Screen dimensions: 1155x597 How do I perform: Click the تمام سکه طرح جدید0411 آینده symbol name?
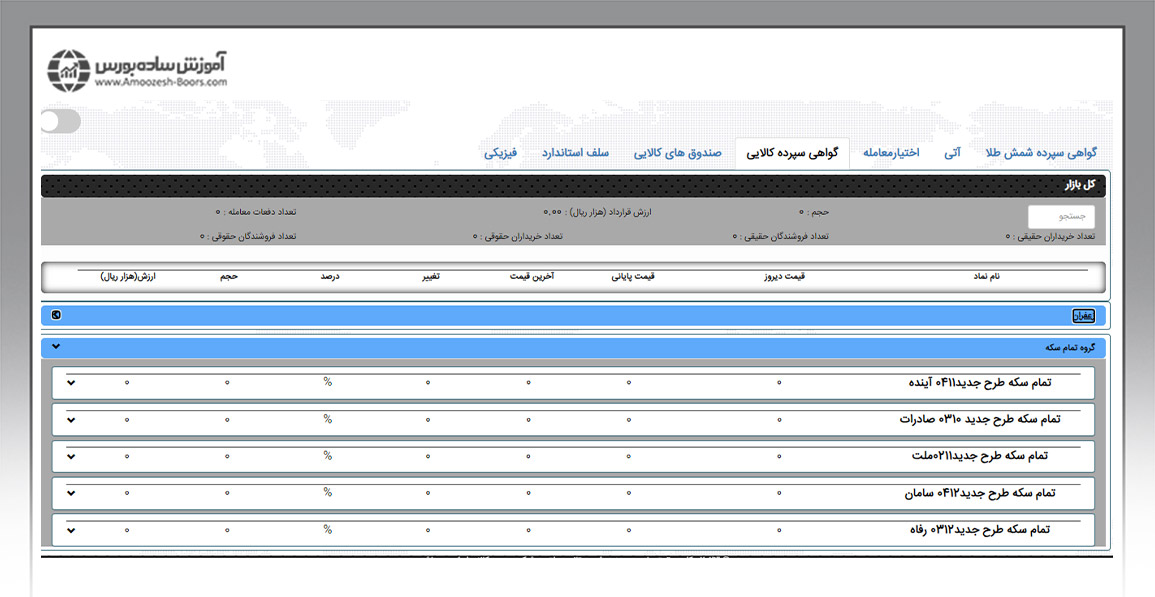coord(980,382)
